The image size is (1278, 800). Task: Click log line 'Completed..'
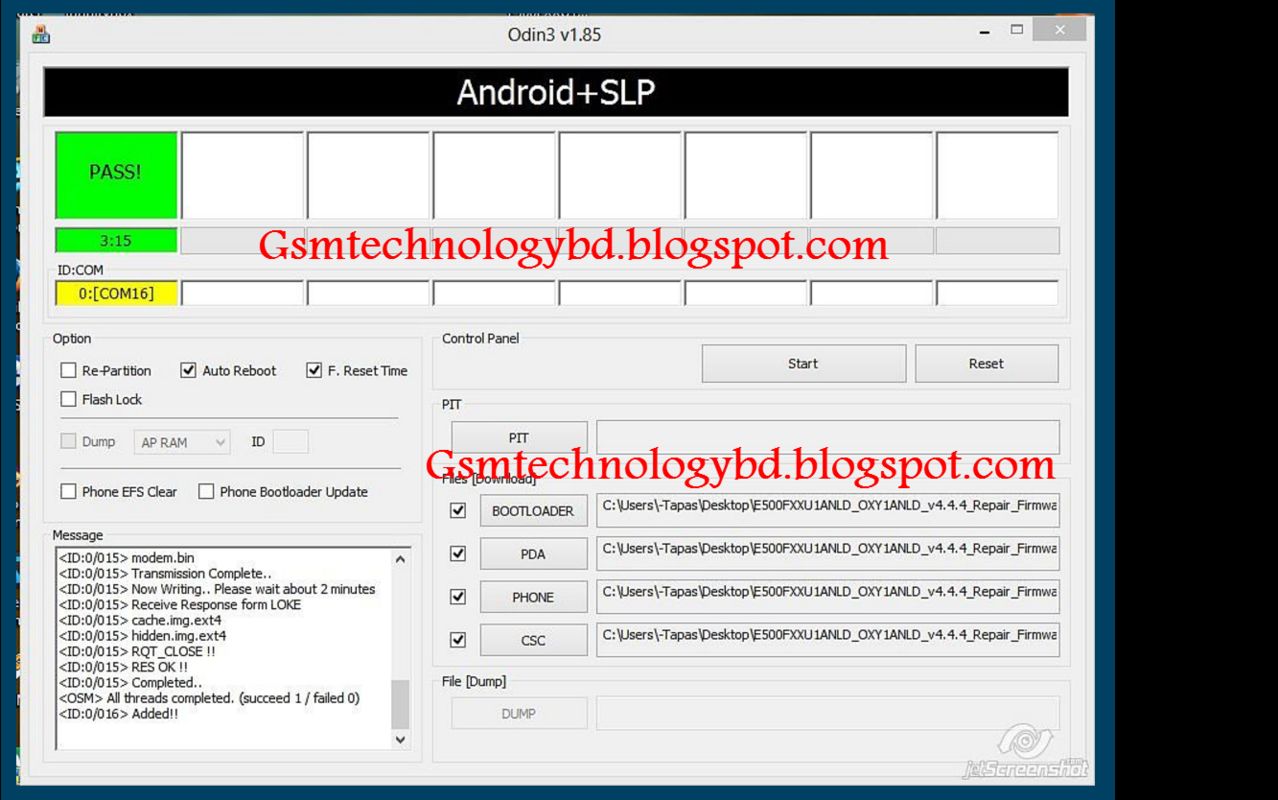point(130,683)
